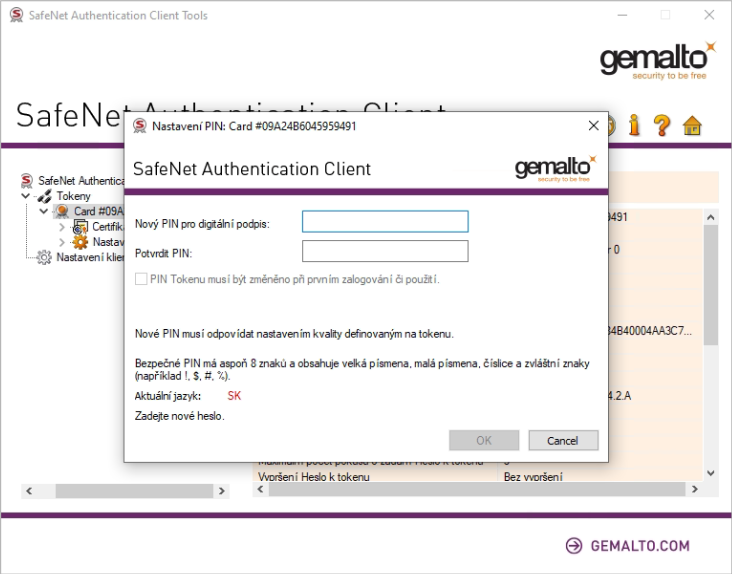Click SafeNet logo icon in main title bar
The image size is (732, 574).
point(16,15)
